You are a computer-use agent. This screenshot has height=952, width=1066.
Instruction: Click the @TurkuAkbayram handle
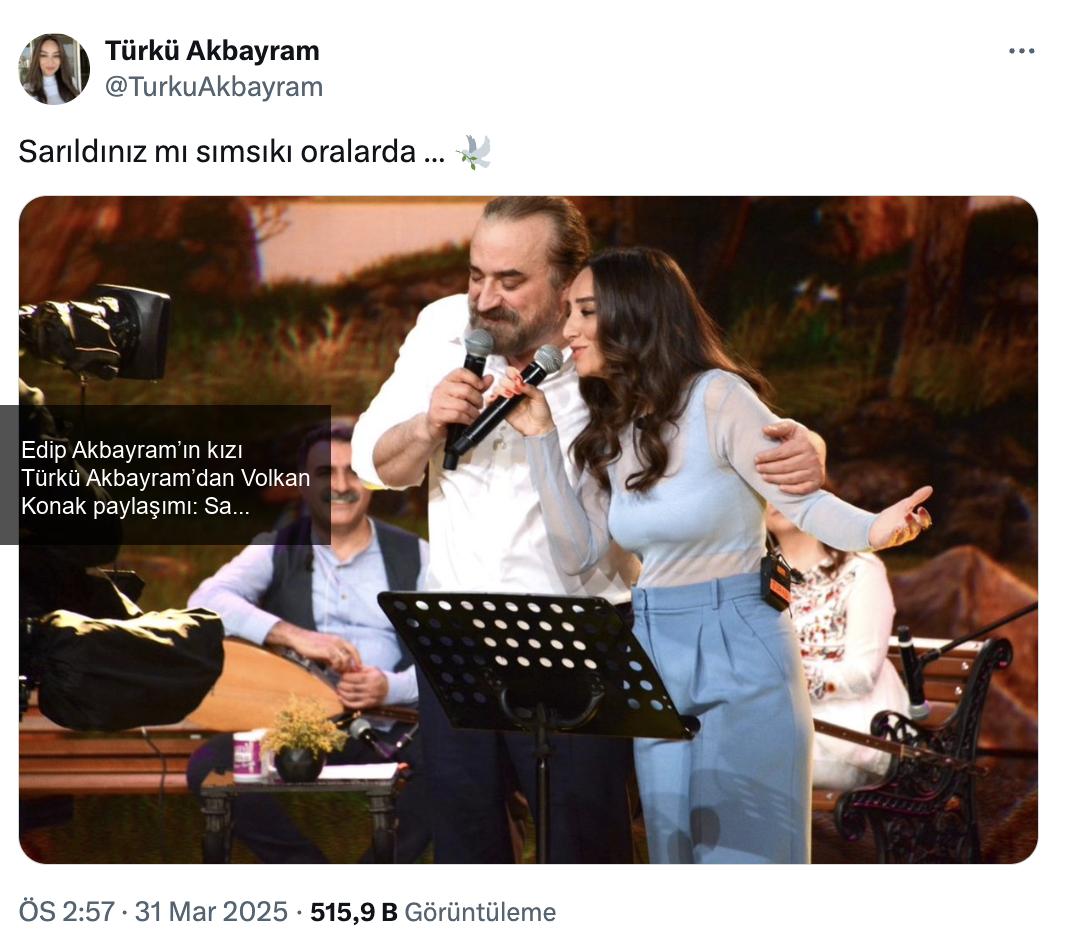click(x=214, y=87)
